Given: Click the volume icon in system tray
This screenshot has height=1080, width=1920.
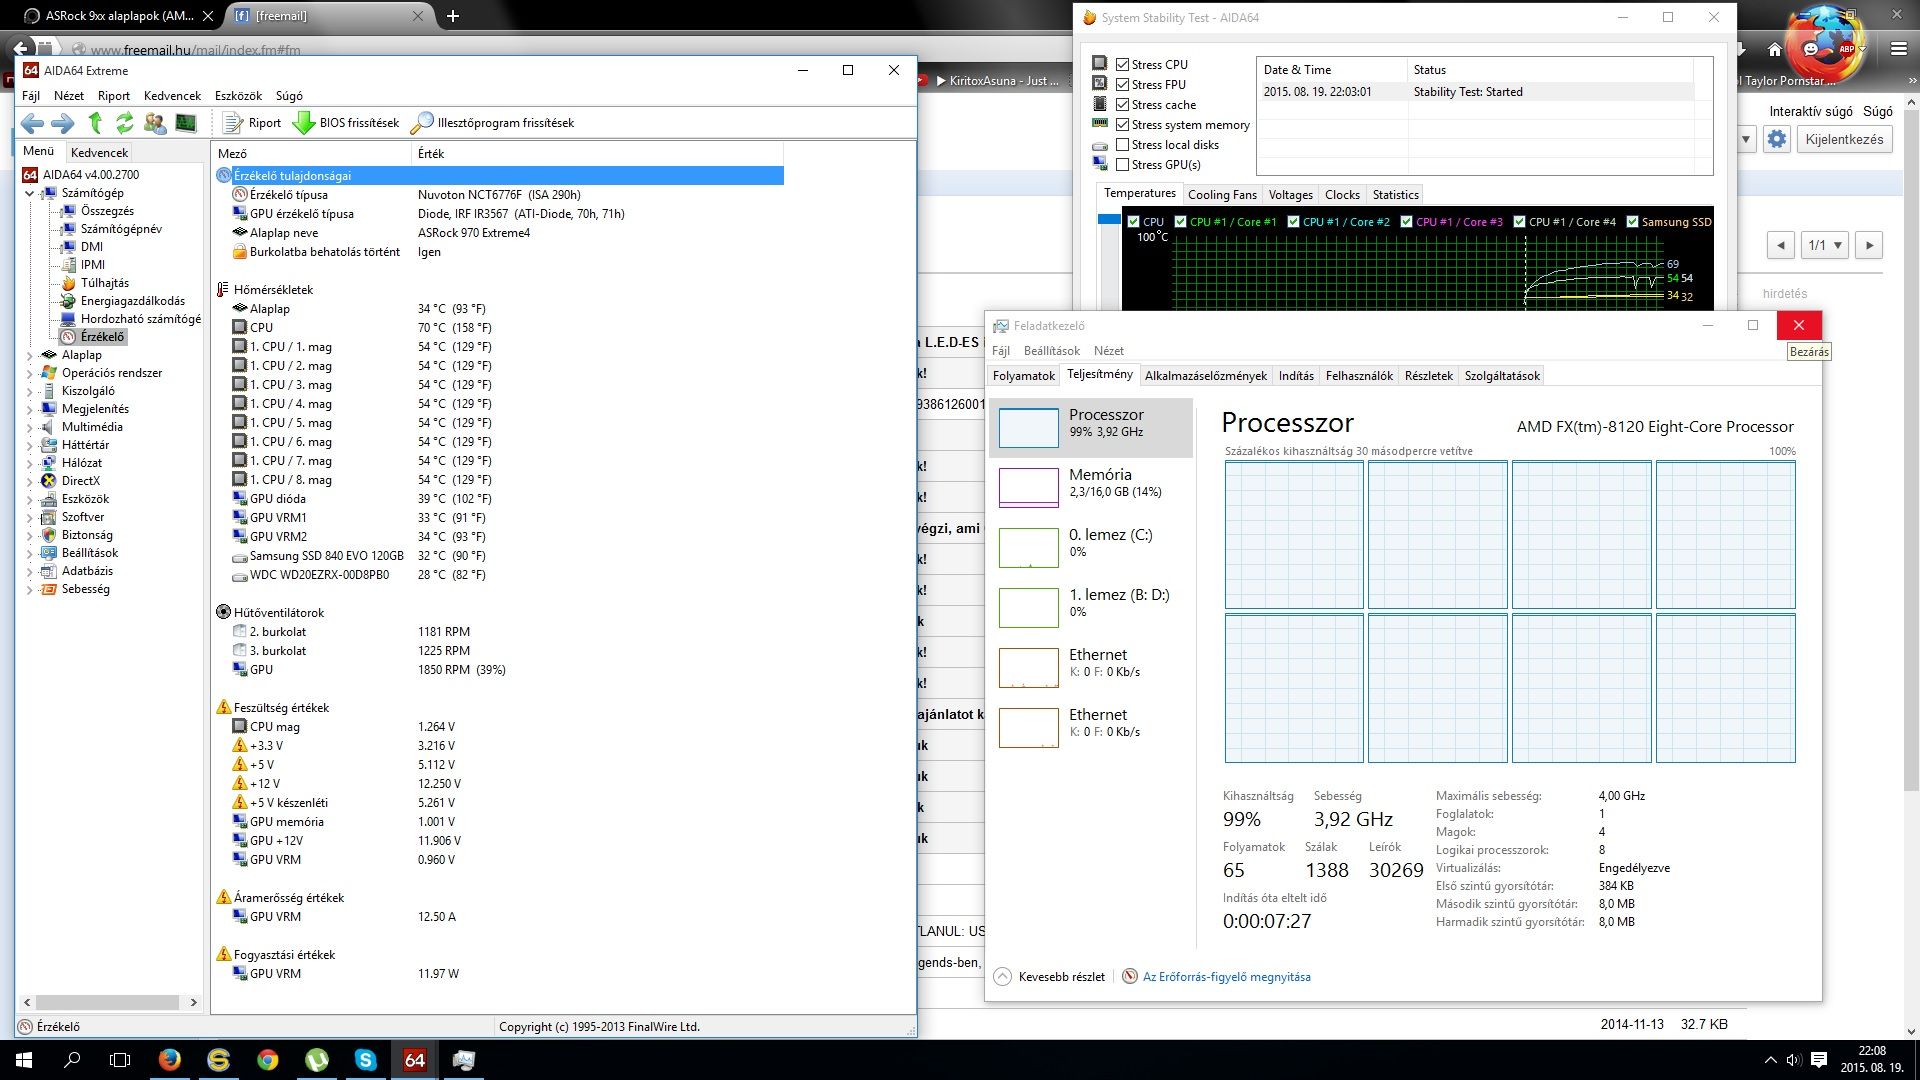Looking at the screenshot, I should (x=1794, y=1060).
